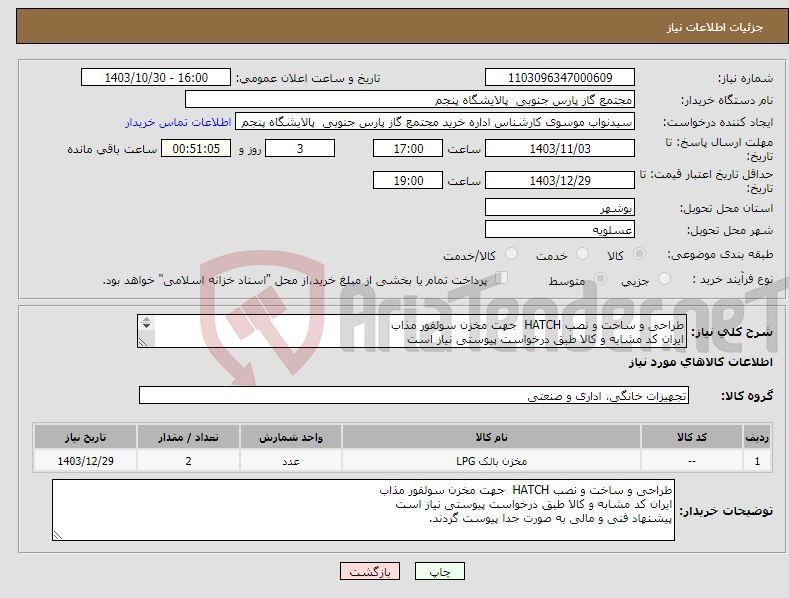Click the واحد شمارش column header
This screenshot has width=789, height=598.
(x=291, y=437)
